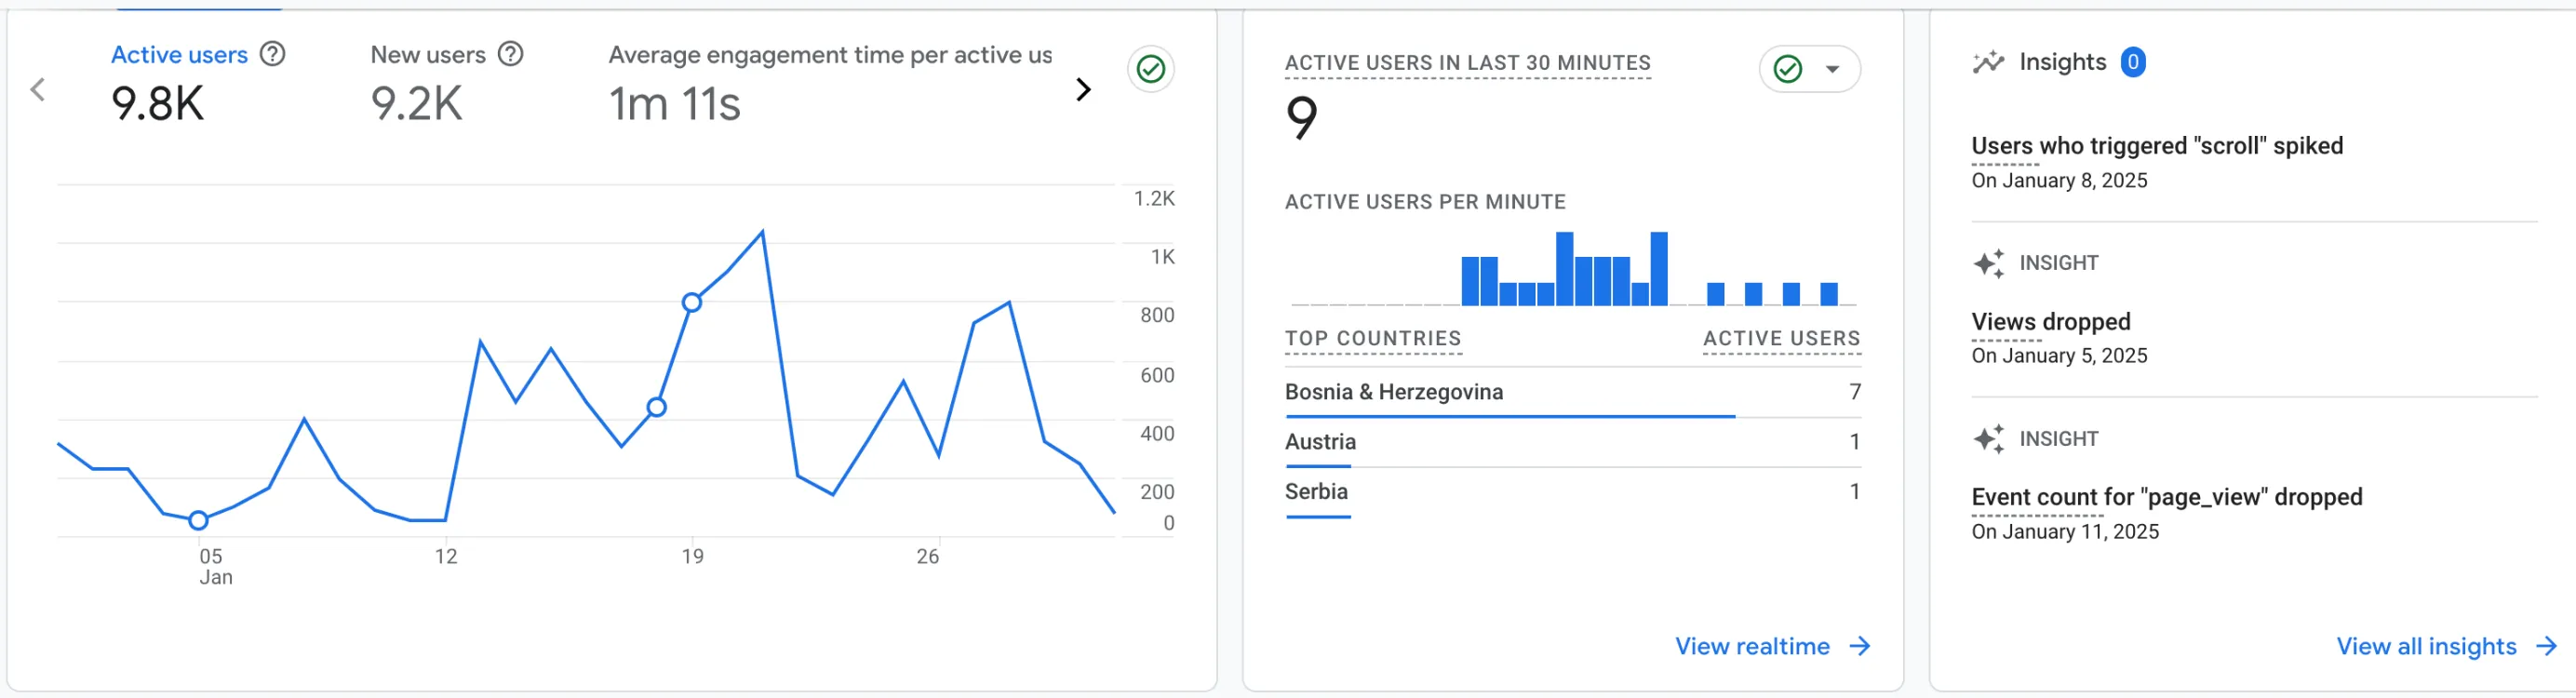Screen dimensions: 2576x698
Task: Click help icon beside New users
Action: [510, 54]
